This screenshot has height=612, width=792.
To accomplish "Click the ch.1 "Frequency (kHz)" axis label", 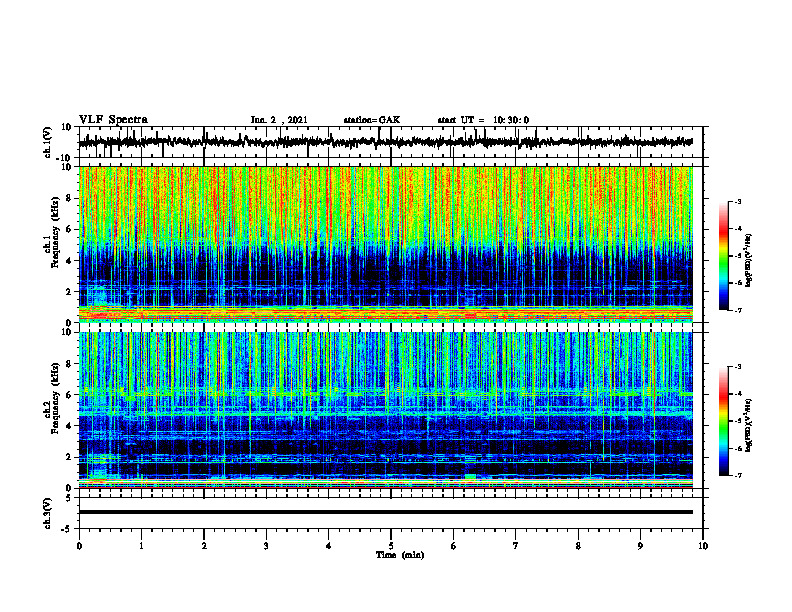I will pyautogui.click(x=55, y=230).
